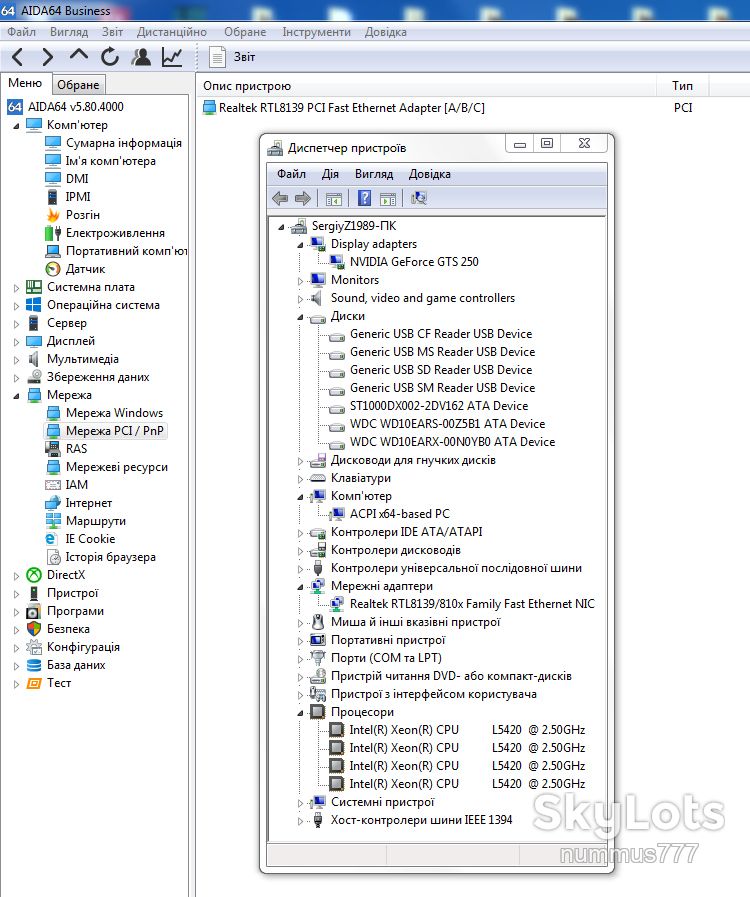Screen dimensions: 750x897
Task: Switch to the Обране sidebar tab
Action: pyautogui.click(x=78, y=85)
